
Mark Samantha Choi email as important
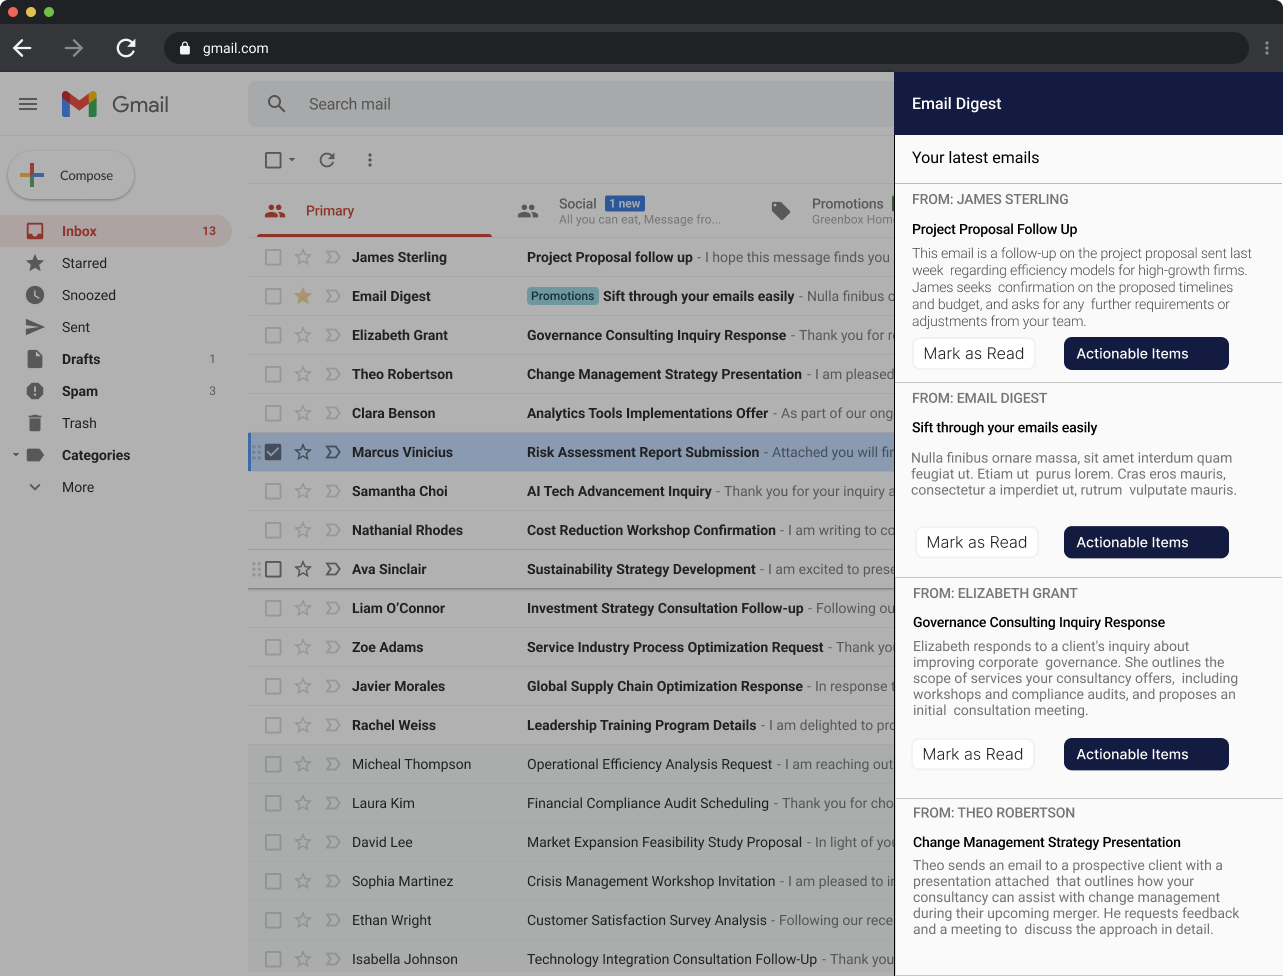point(333,491)
